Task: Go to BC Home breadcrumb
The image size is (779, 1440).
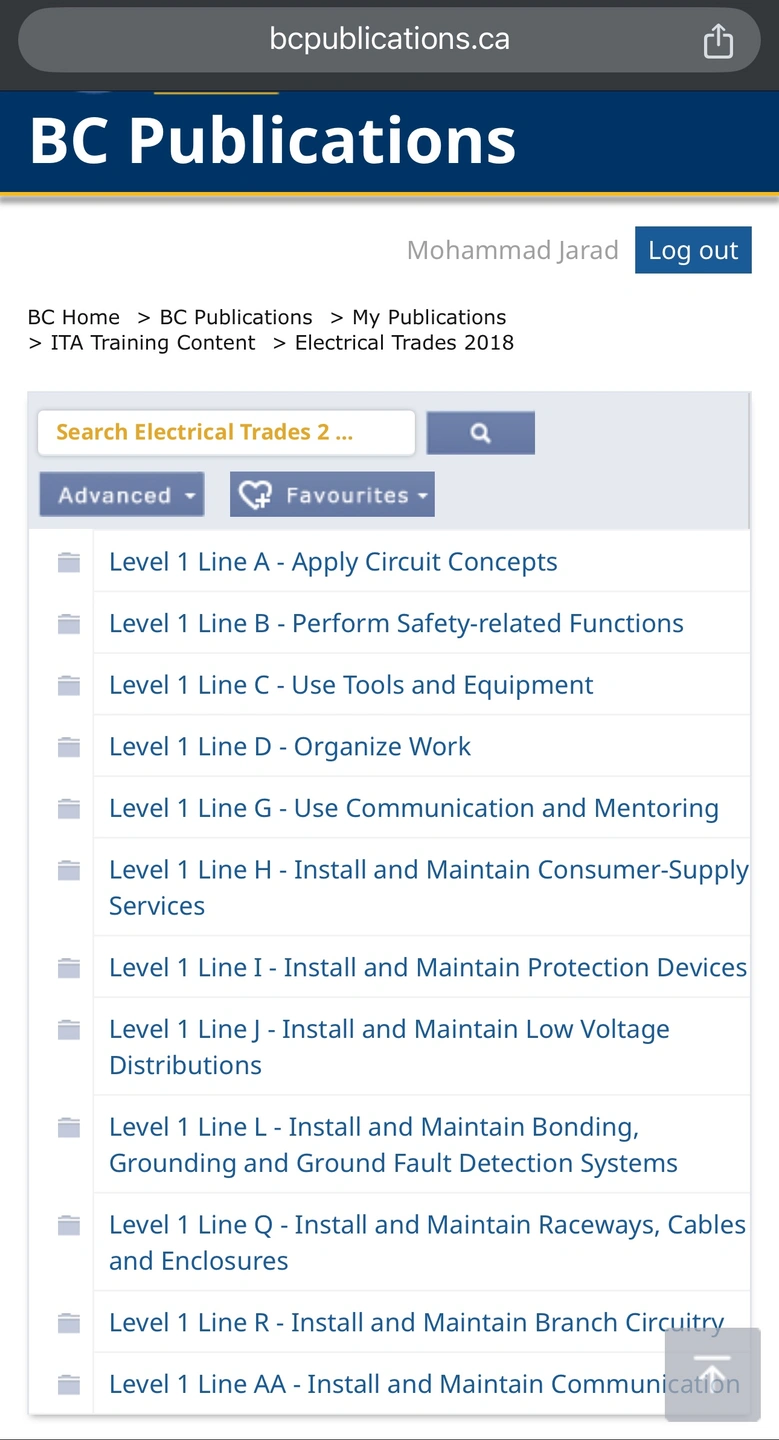Action: [74, 317]
